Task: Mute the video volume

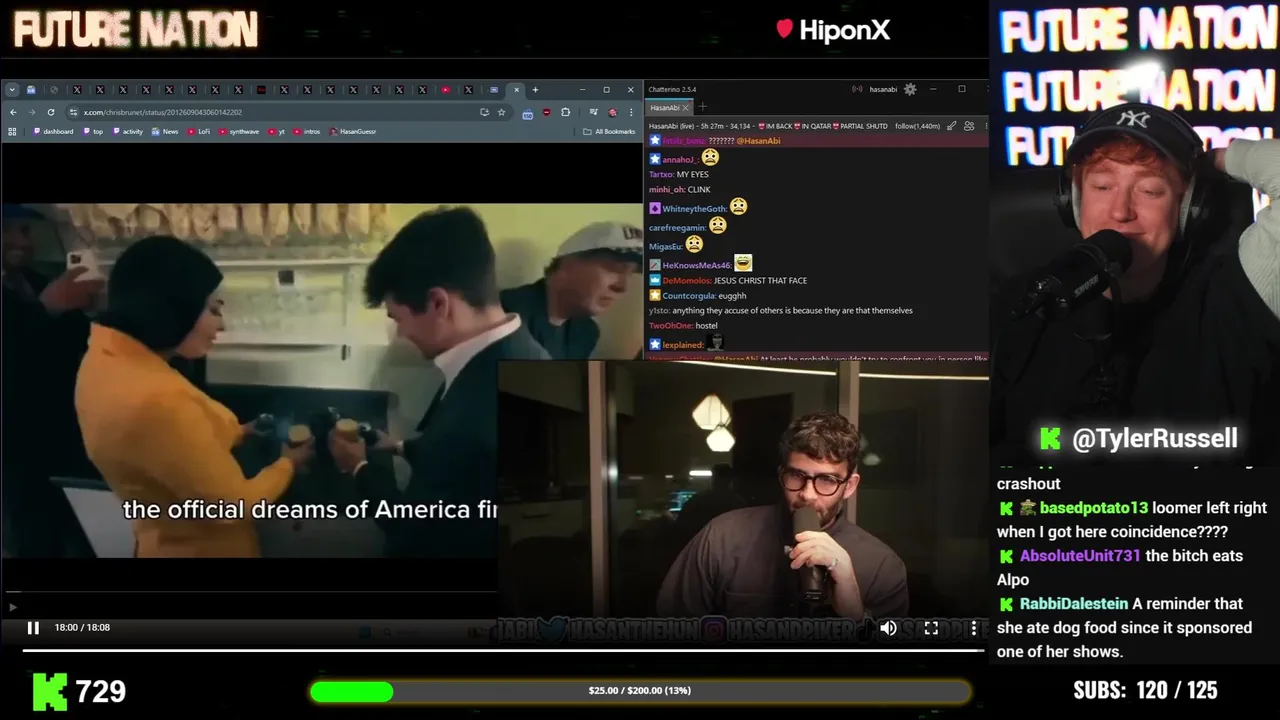Action: (x=888, y=628)
